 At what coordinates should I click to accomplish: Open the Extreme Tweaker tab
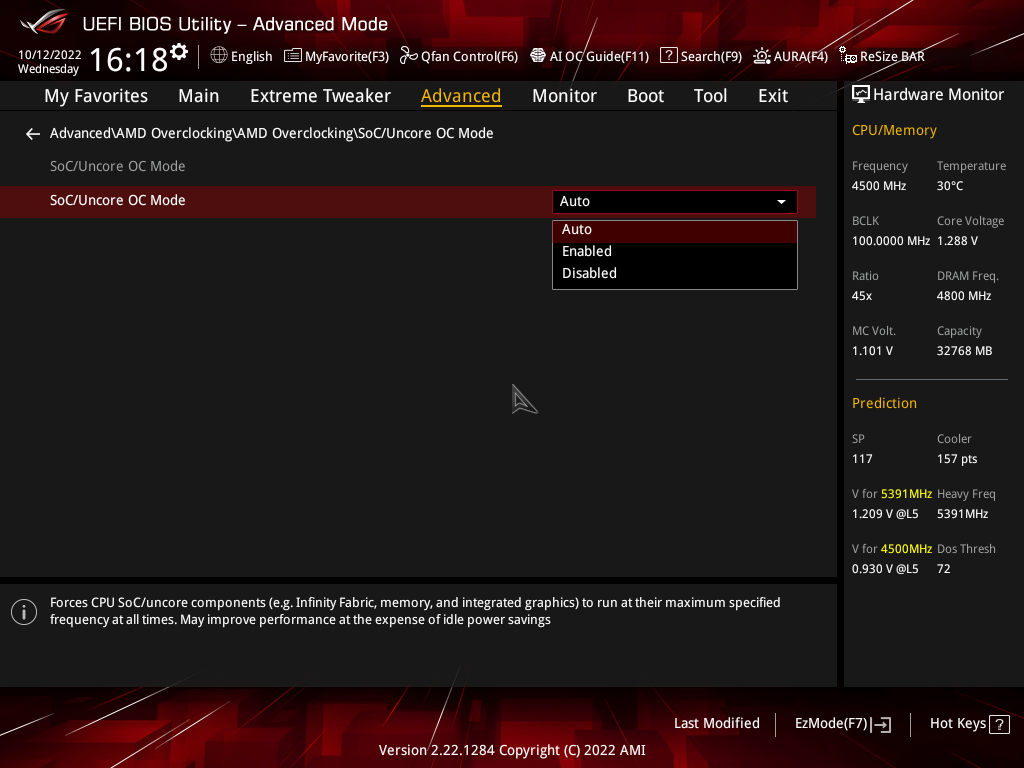[x=320, y=96]
